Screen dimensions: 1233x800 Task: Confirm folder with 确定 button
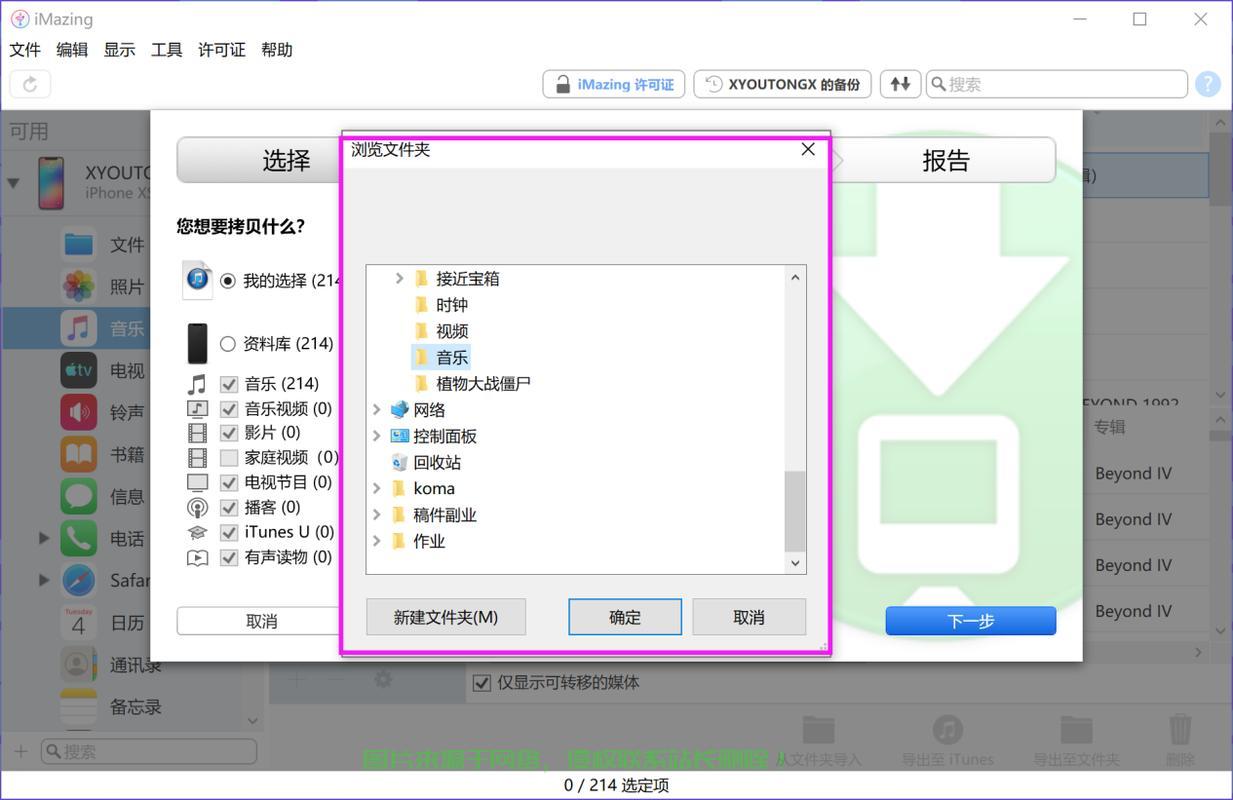pyautogui.click(x=625, y=617)
